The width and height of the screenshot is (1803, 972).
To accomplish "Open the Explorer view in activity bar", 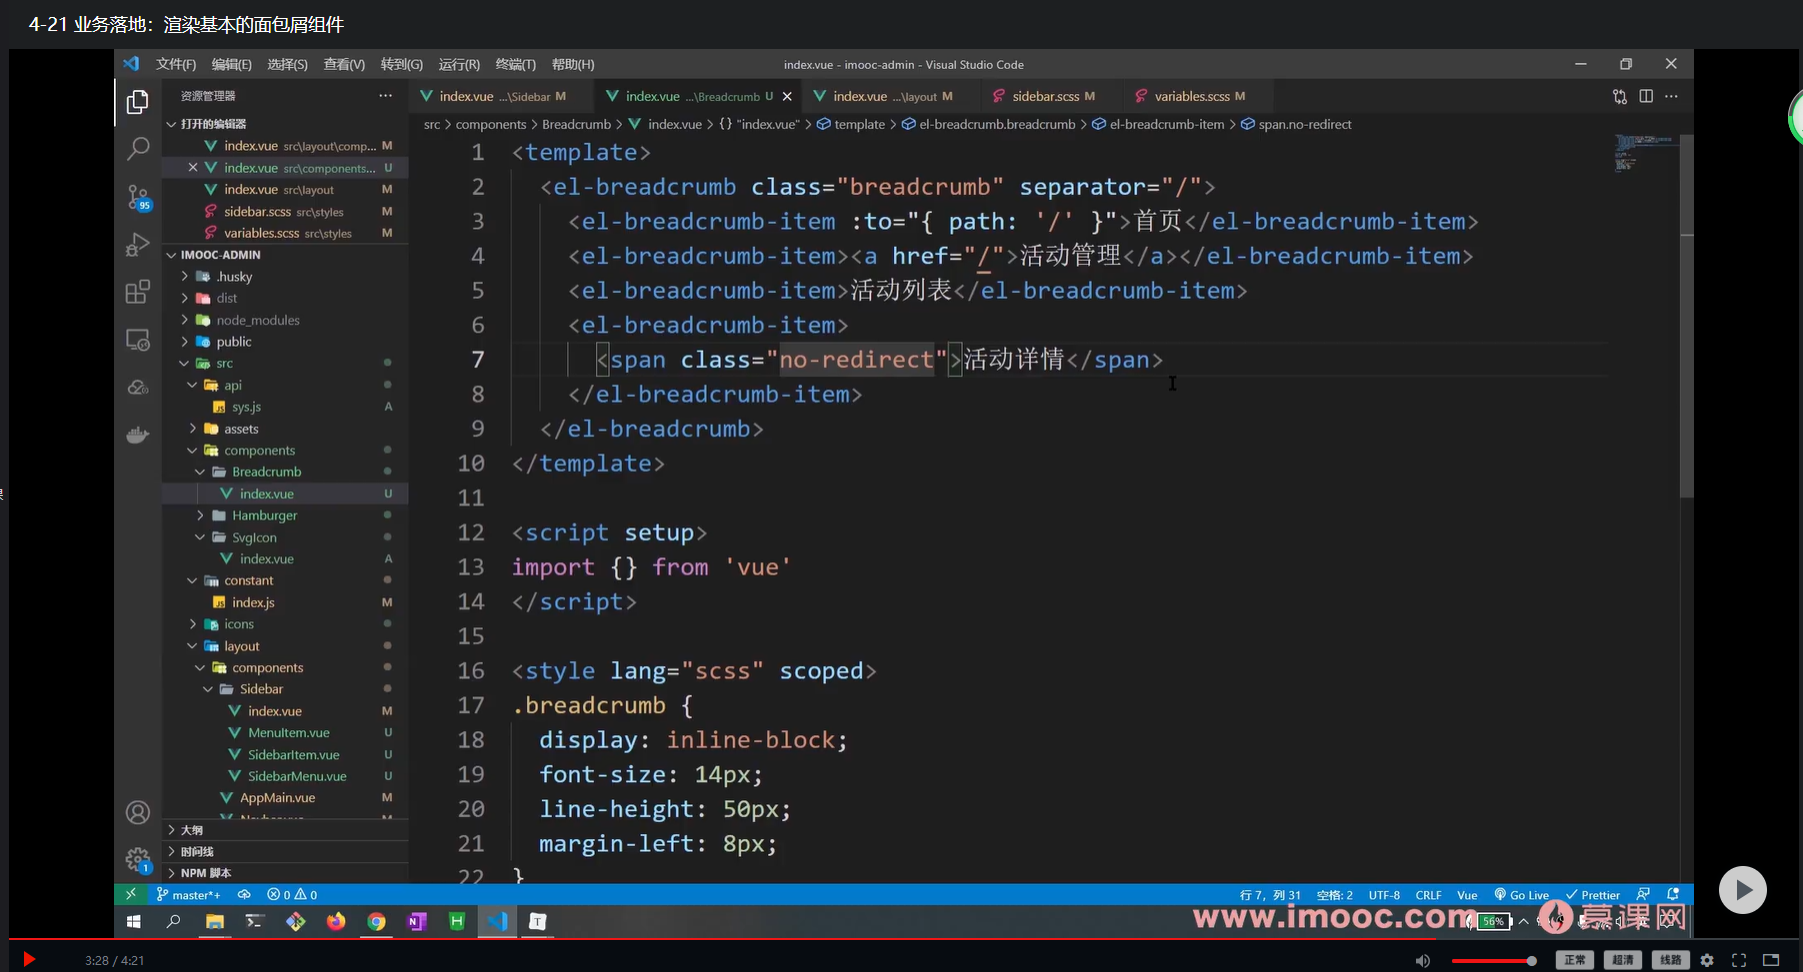I will tap(138, 102).
